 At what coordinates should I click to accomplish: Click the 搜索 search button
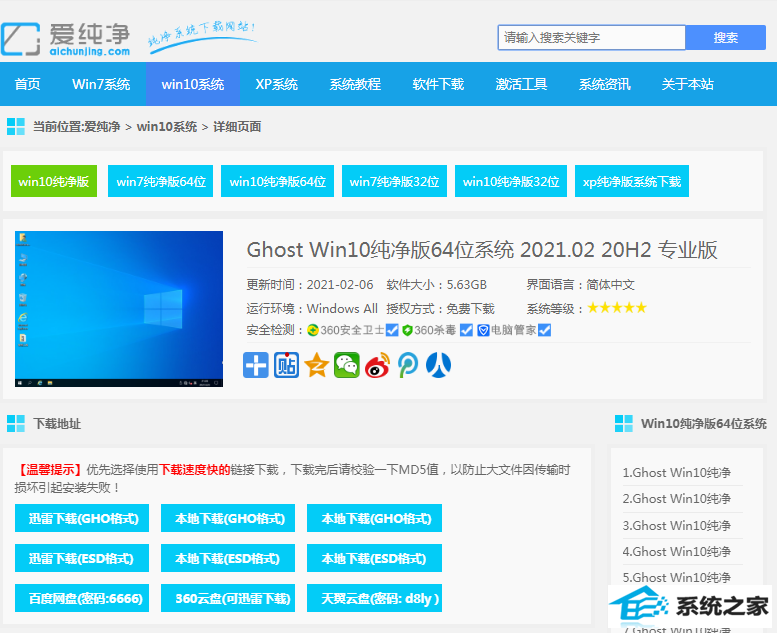coord(725,38)
